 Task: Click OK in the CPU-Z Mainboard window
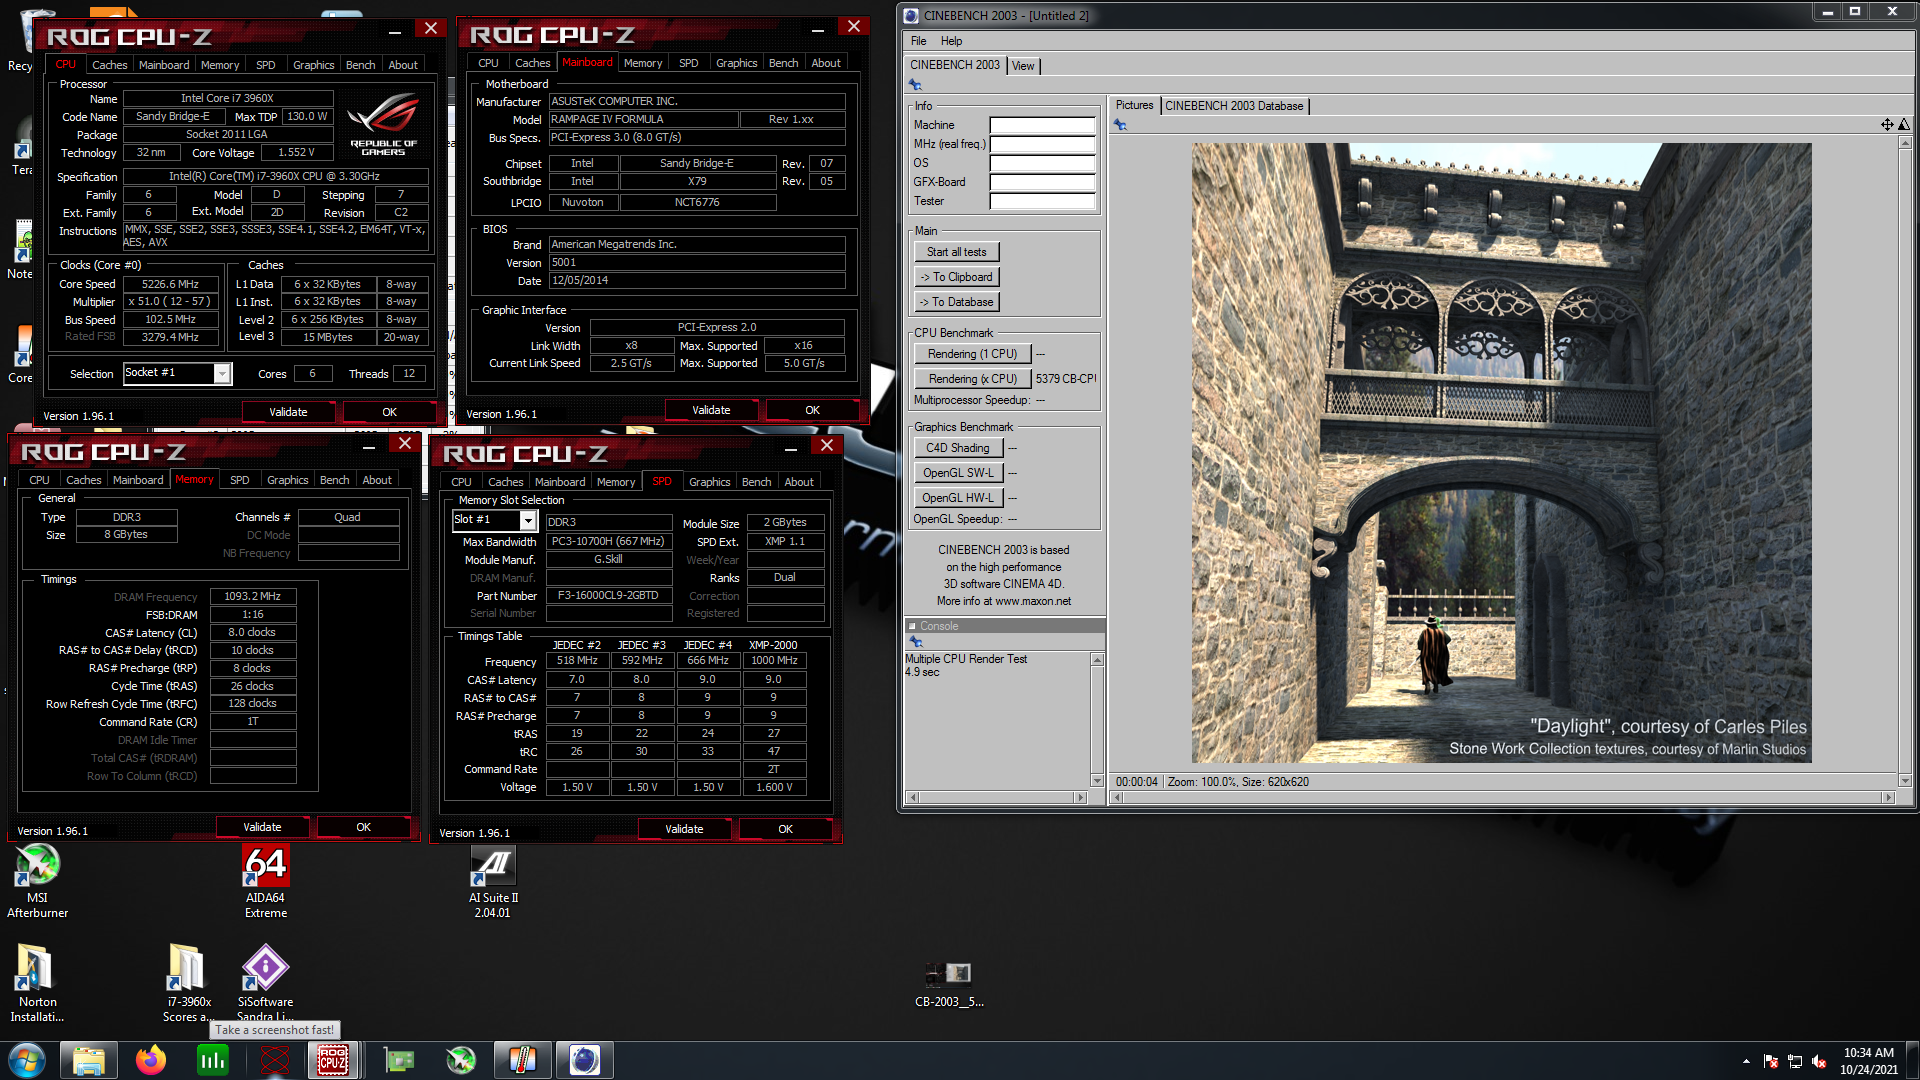[812, 410]
